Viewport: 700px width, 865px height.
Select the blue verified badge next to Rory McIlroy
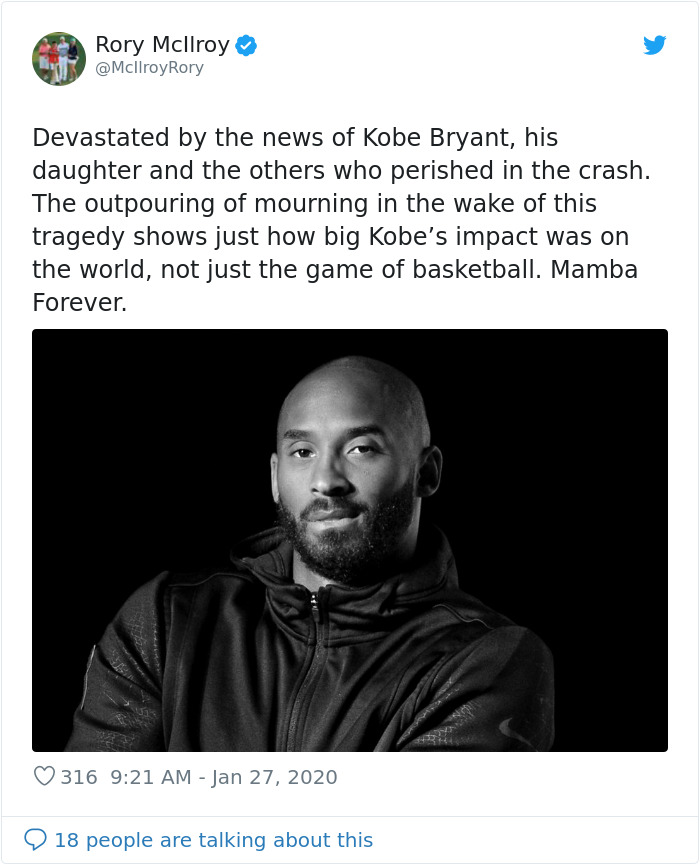(245, 44)
